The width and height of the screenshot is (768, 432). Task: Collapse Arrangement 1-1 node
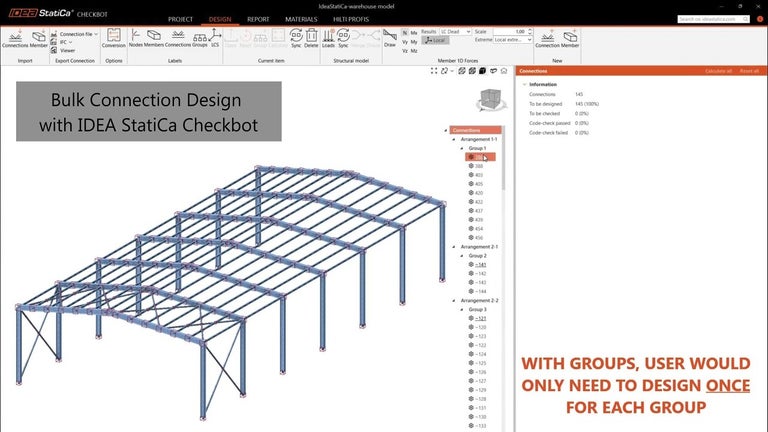point(454,140)
